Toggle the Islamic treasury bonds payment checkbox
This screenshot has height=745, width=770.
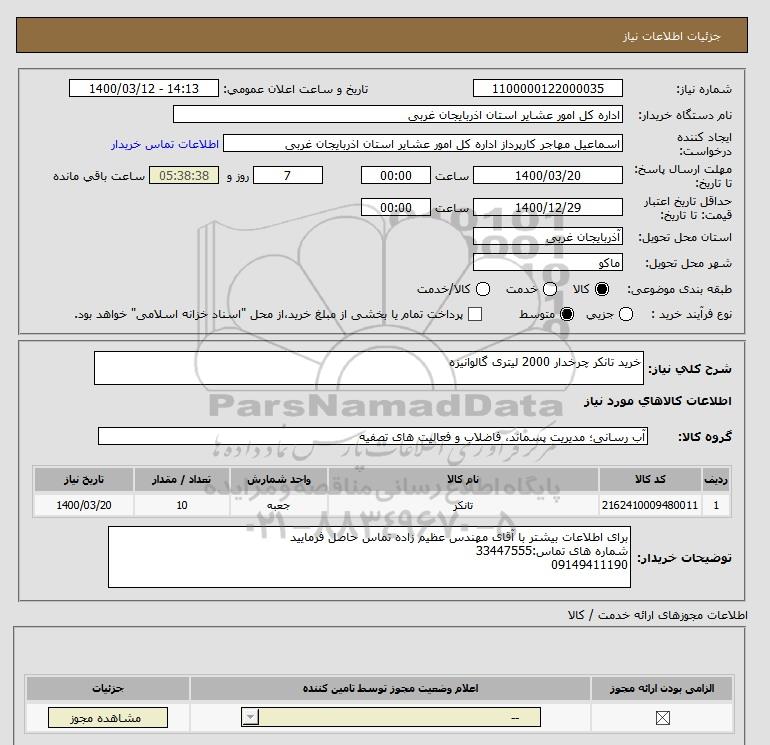click(x=475, y=314)
